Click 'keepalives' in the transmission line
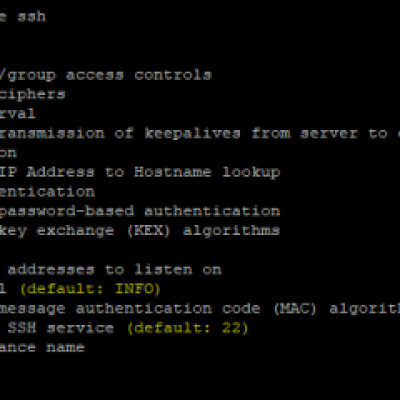 [x=192, y=134]
